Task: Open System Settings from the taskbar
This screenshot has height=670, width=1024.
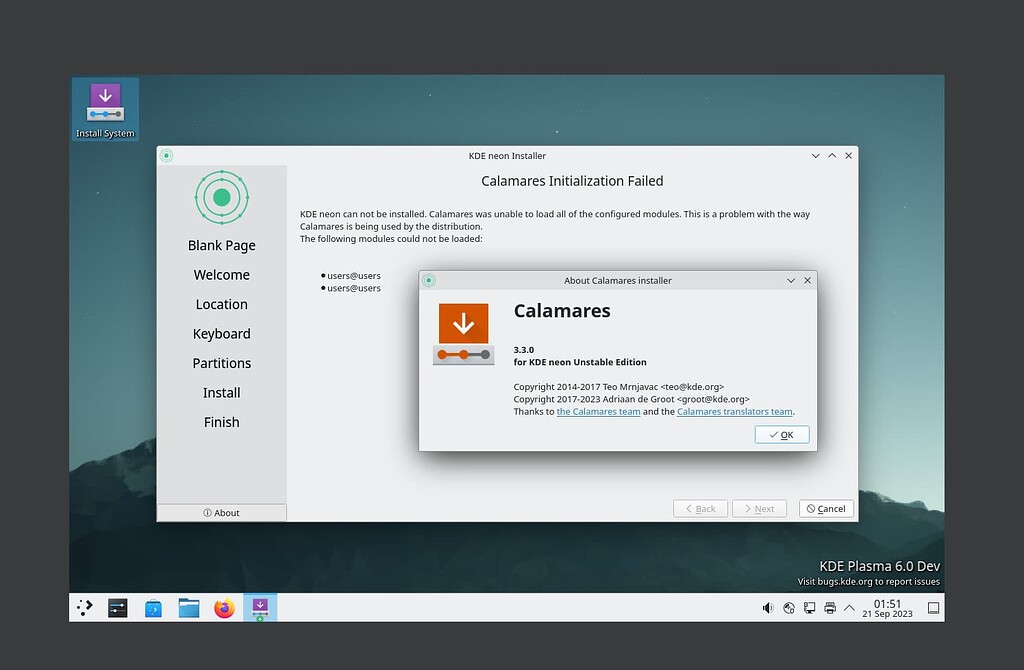Action: click(x=118, y=608)
